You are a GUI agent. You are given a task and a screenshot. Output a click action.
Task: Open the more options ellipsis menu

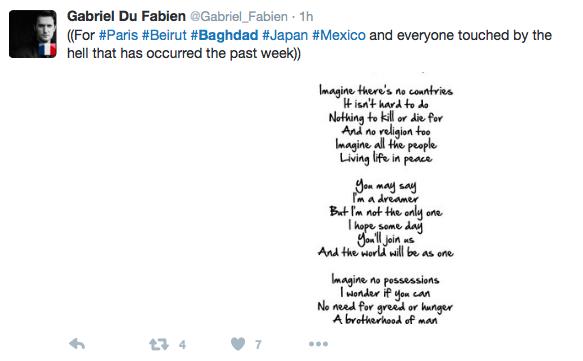pyautogui.click(x=318, y=344)
